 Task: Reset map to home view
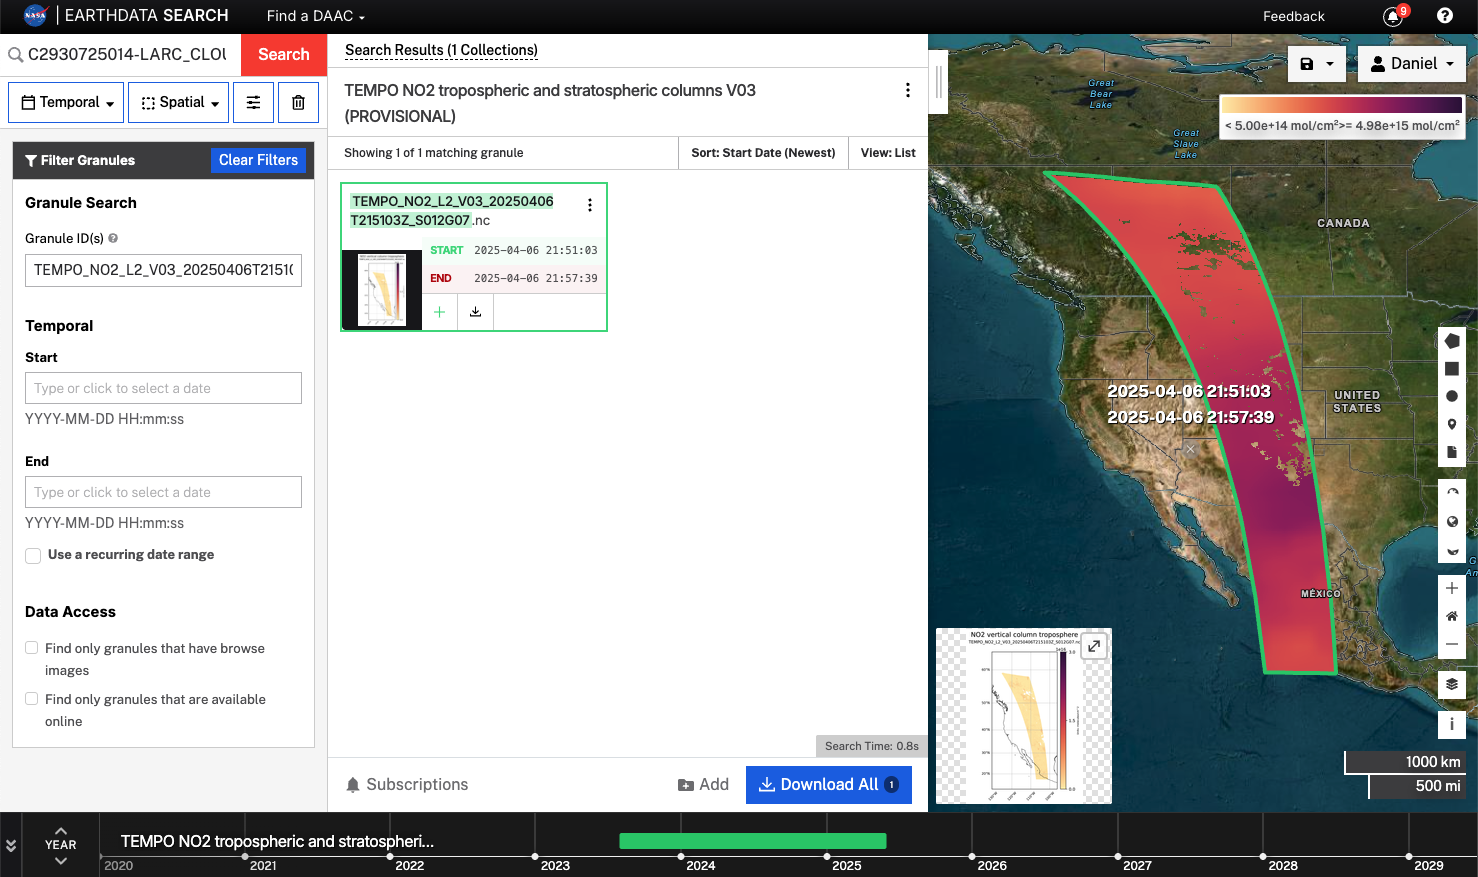1452,616
